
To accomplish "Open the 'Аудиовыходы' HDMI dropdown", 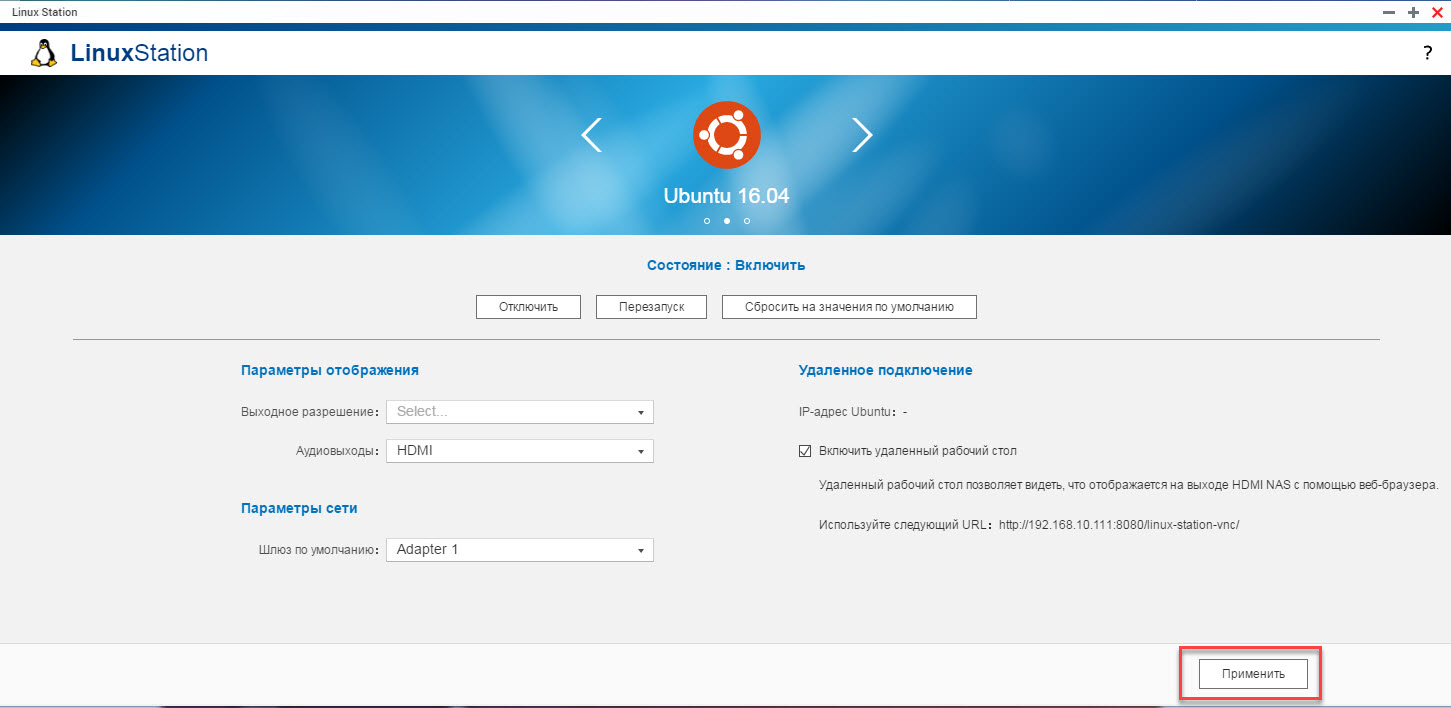I will point(520,451).
